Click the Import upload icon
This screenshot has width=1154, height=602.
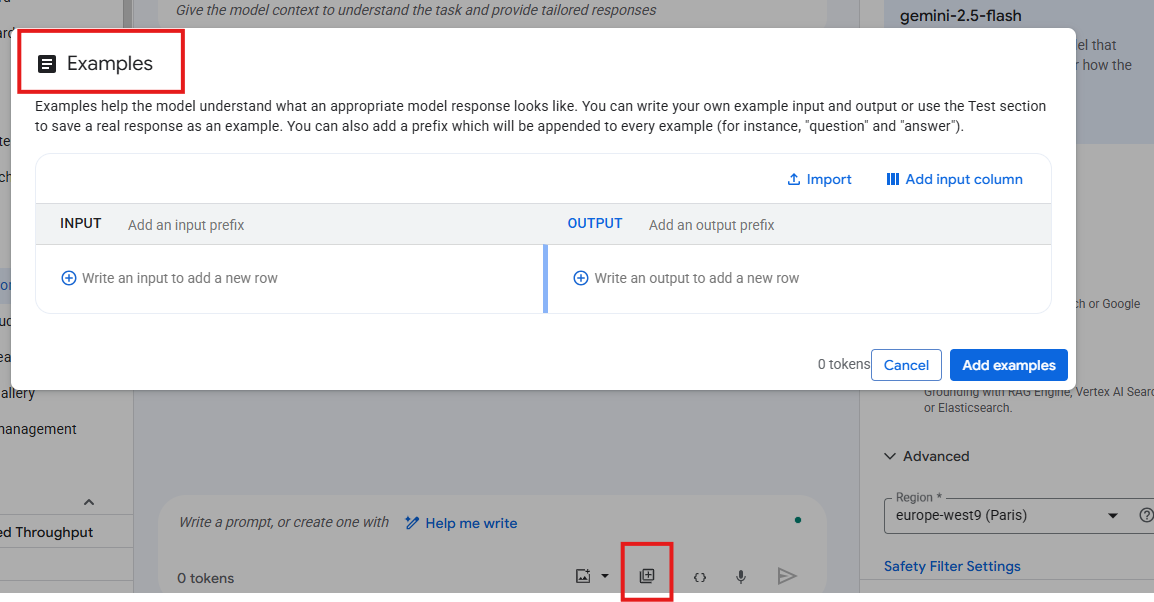tap(793, 179)
